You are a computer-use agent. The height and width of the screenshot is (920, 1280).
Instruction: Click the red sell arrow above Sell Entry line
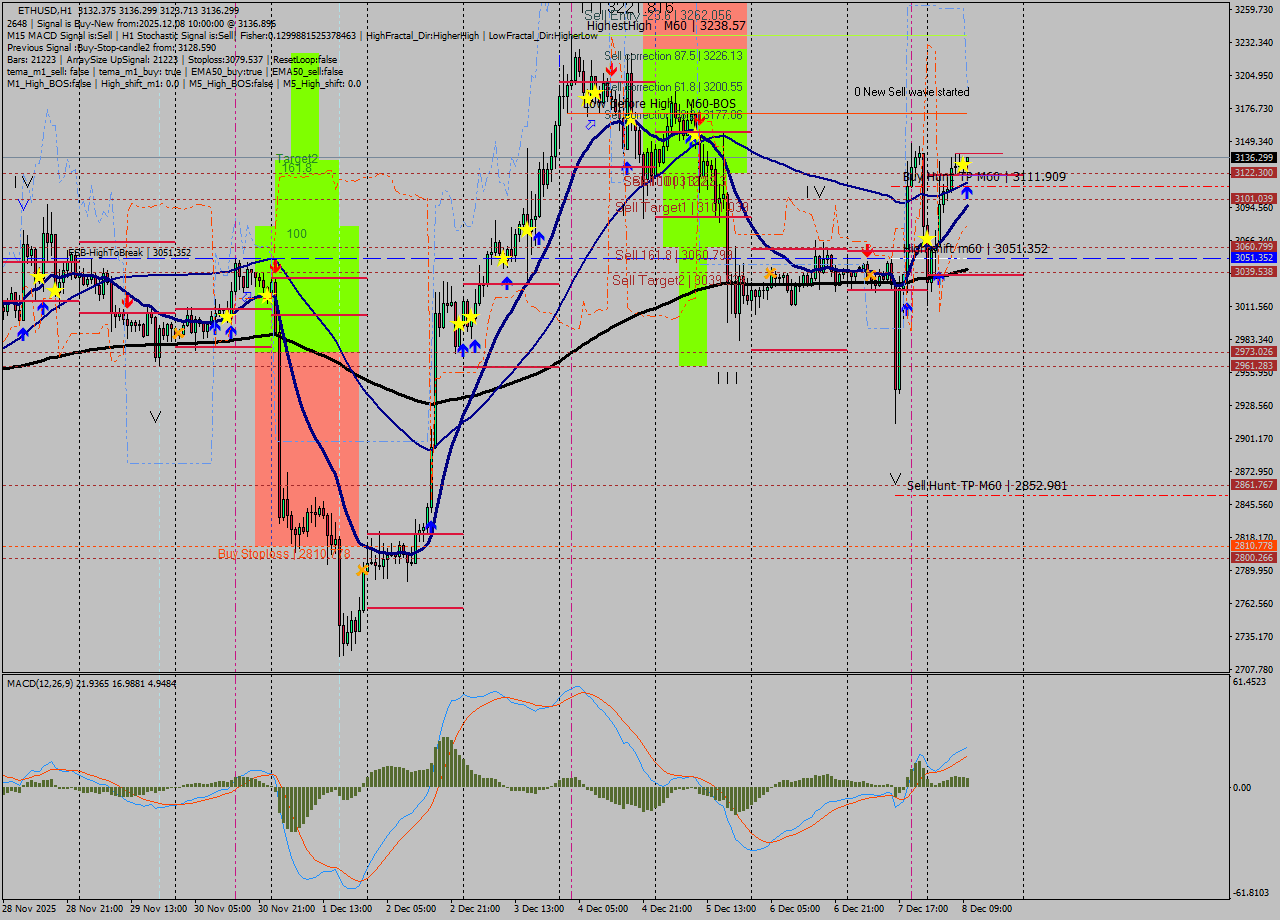click(x=611, y=68)
